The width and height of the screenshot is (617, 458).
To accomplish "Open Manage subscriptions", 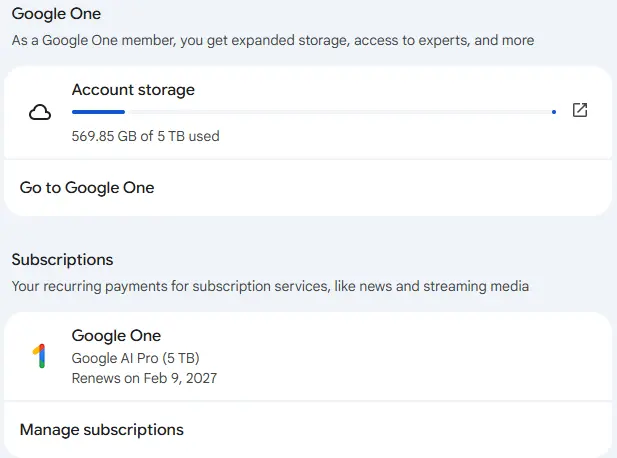I will (x=308, y=430).
